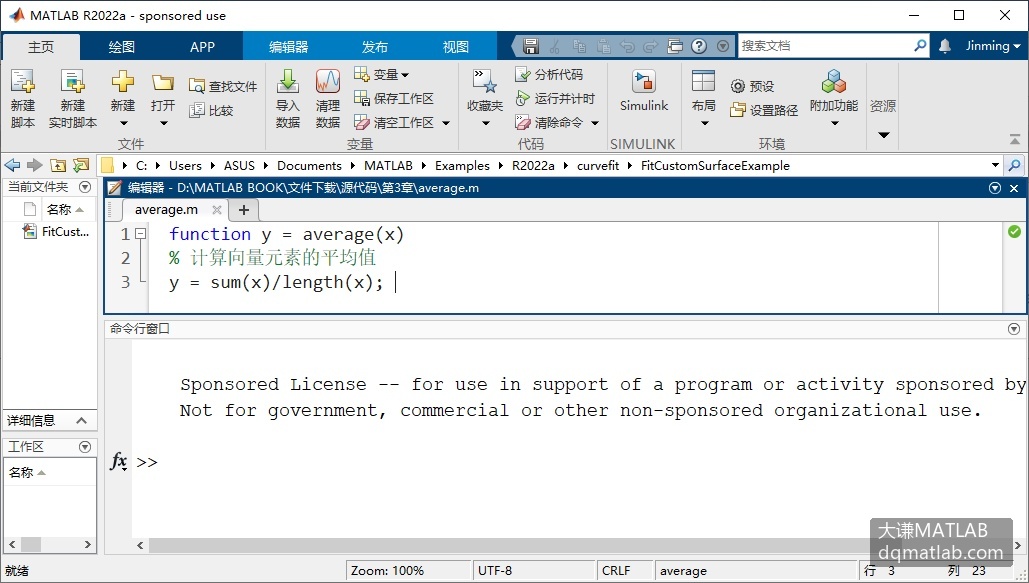The image size is (1029, 583).
Task: Click Save Workspace (保存工作区)
Action: point(394,98)
